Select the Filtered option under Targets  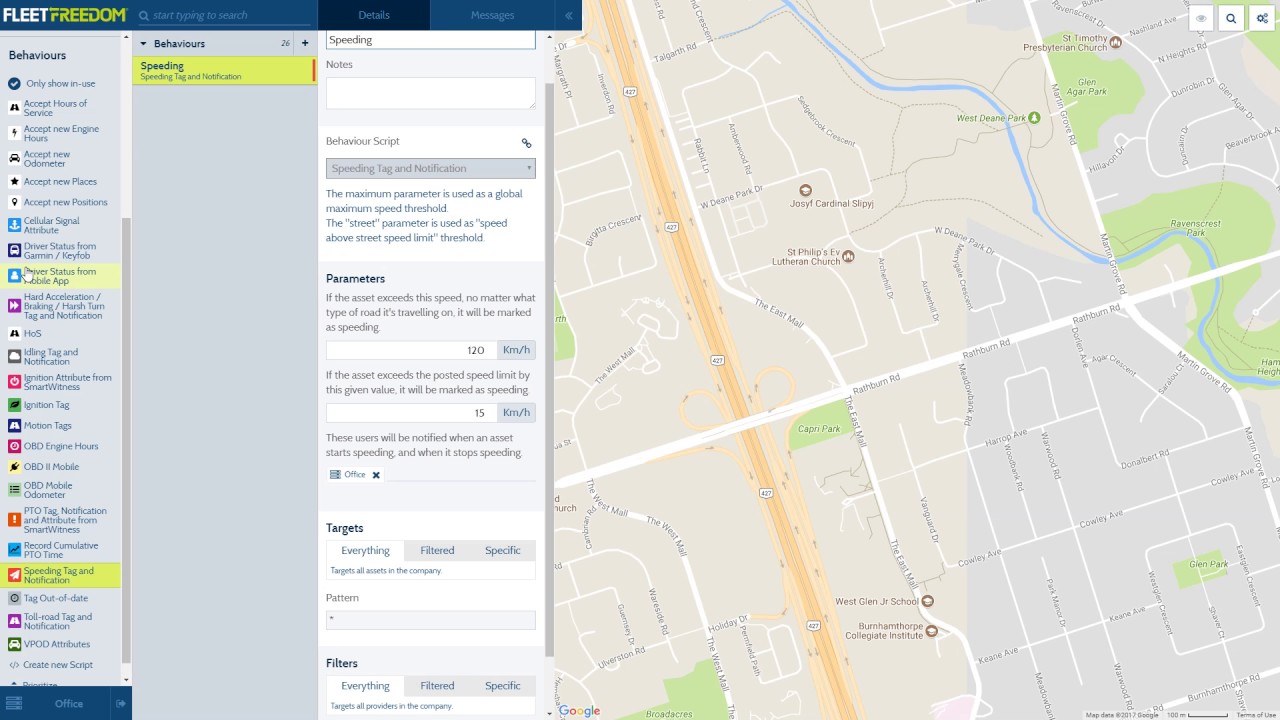click(437, 550)
